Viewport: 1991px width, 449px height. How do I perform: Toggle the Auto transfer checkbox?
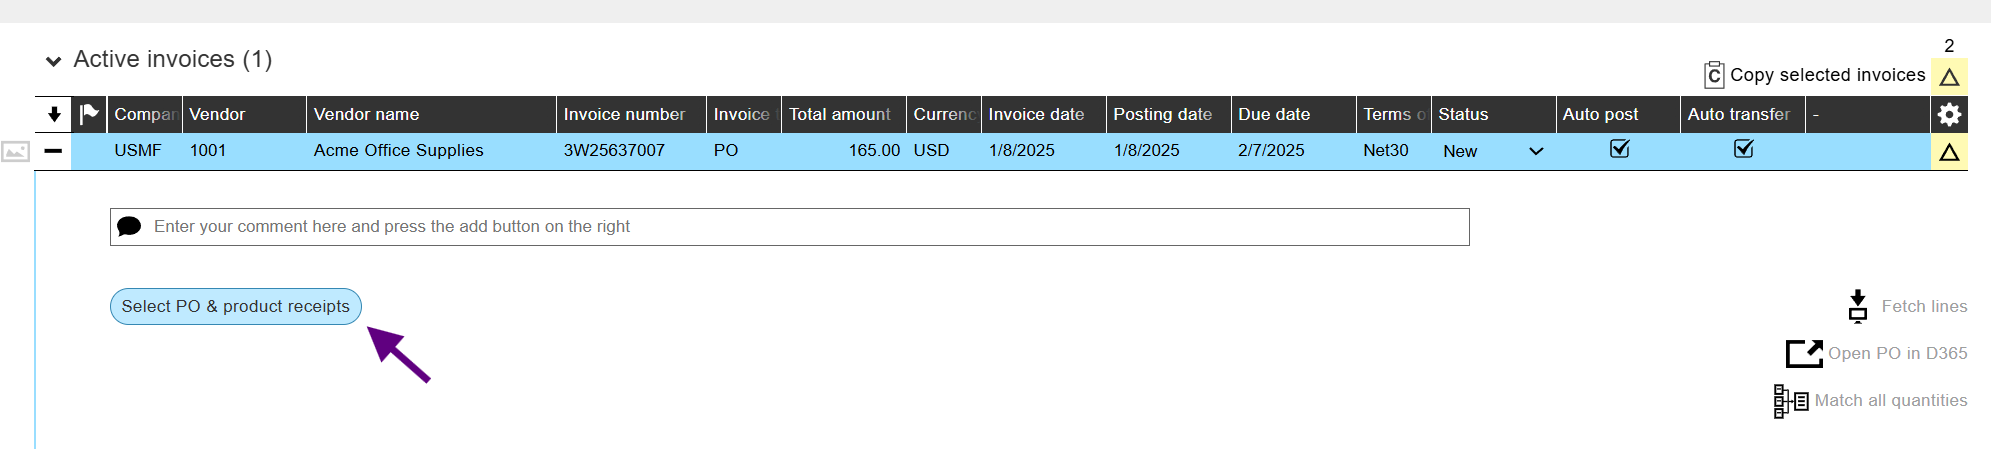pos(1743,149)
